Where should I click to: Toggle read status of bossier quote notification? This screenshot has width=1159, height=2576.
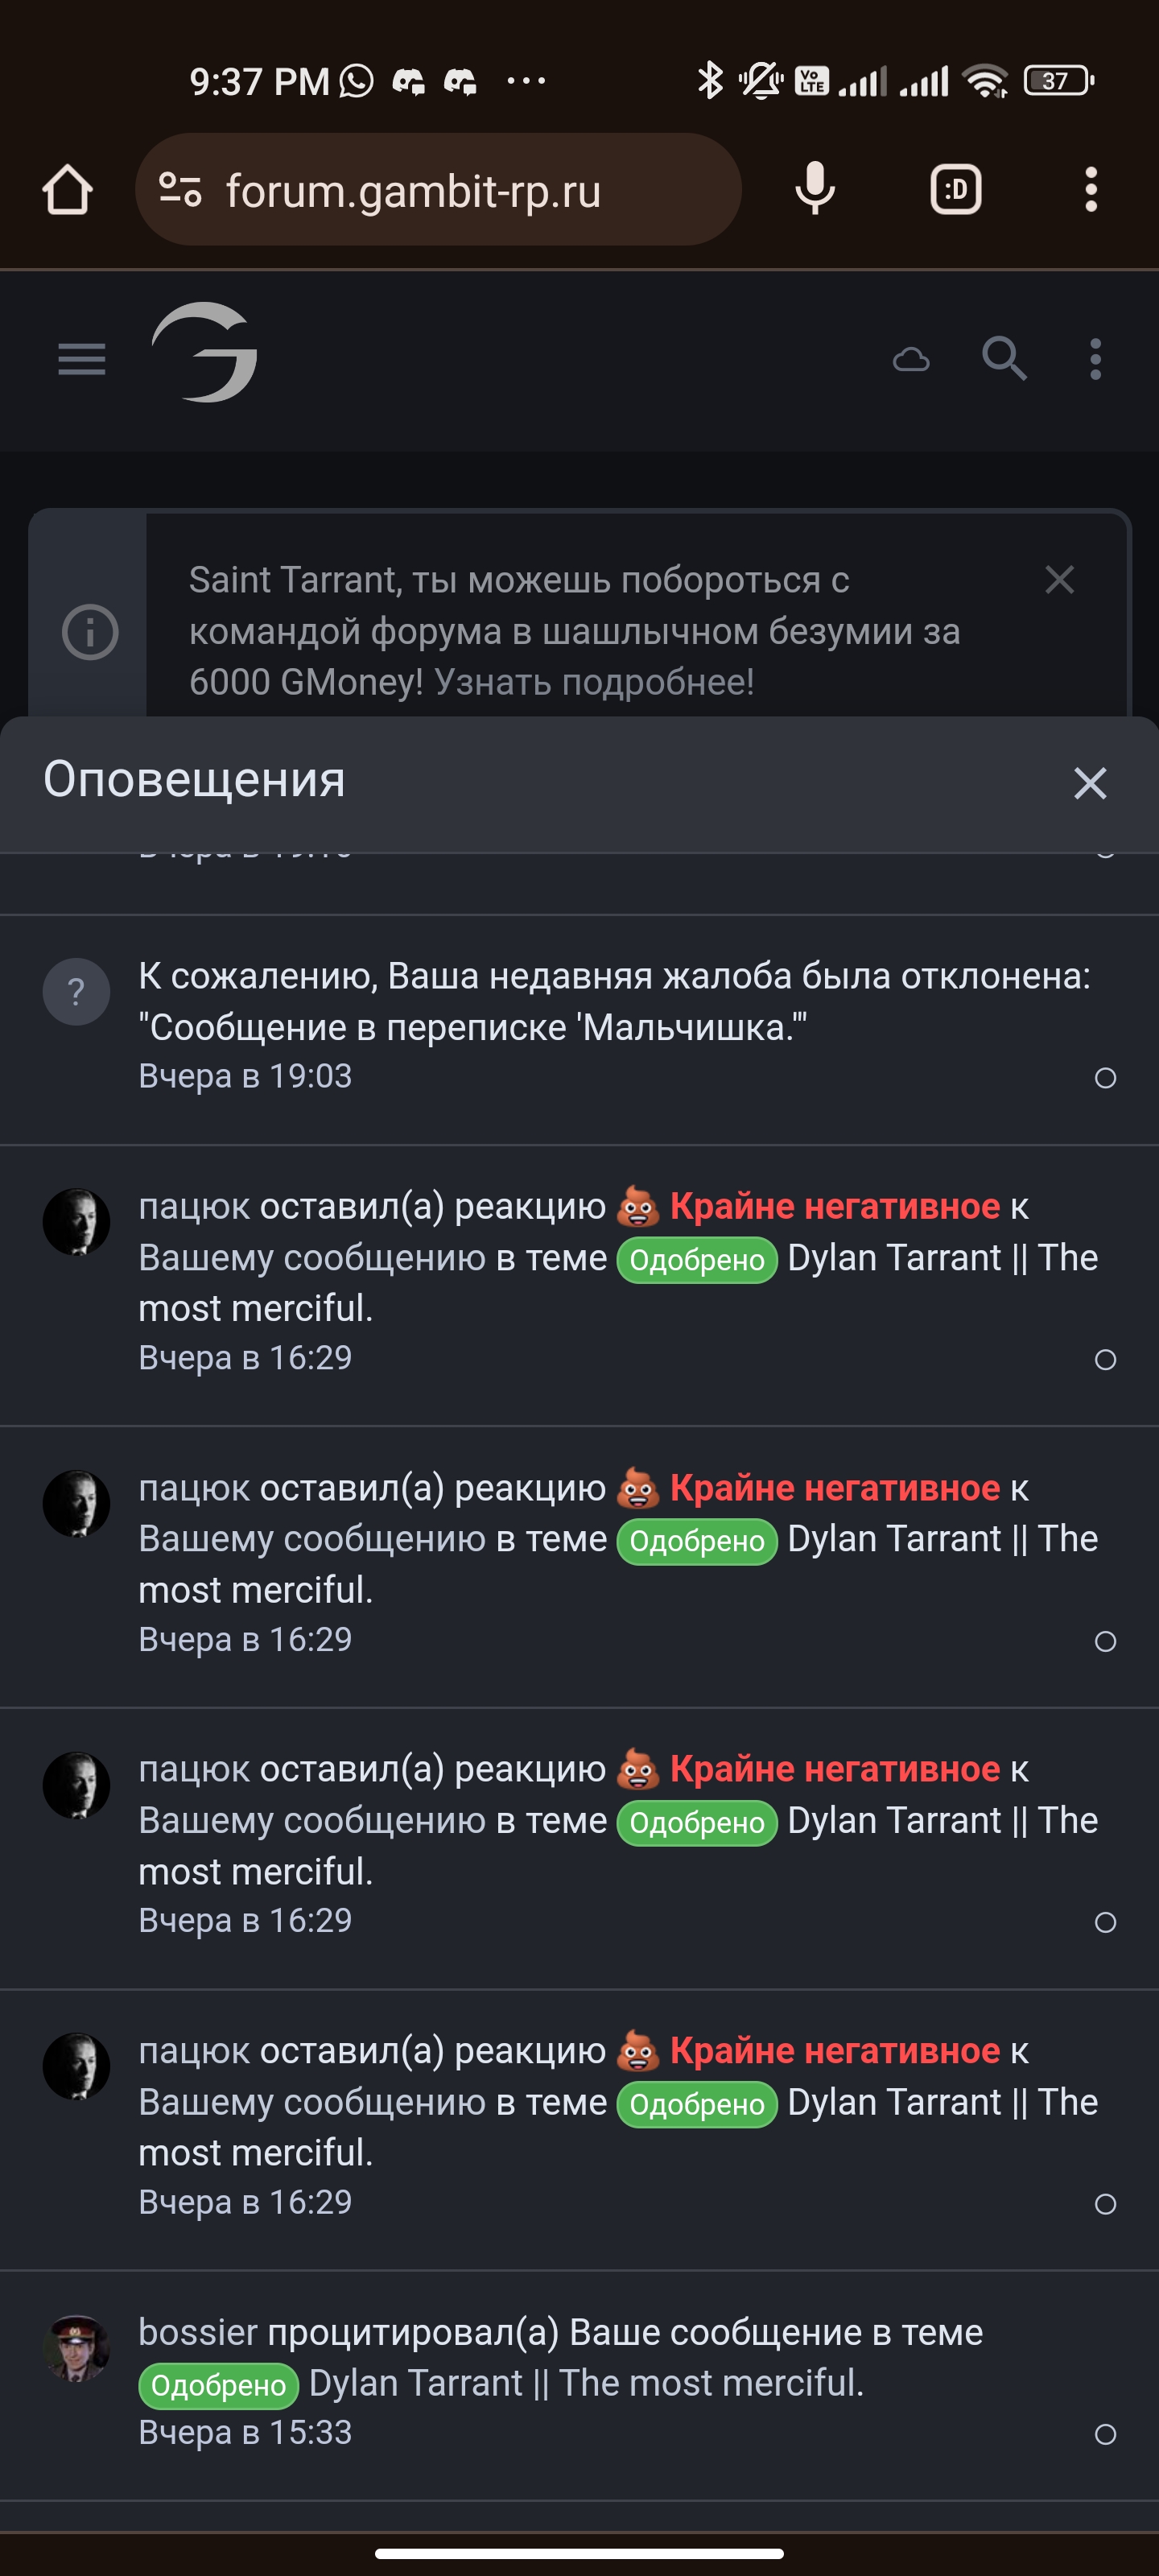pyautogui.click(x=1105, y=2434)
